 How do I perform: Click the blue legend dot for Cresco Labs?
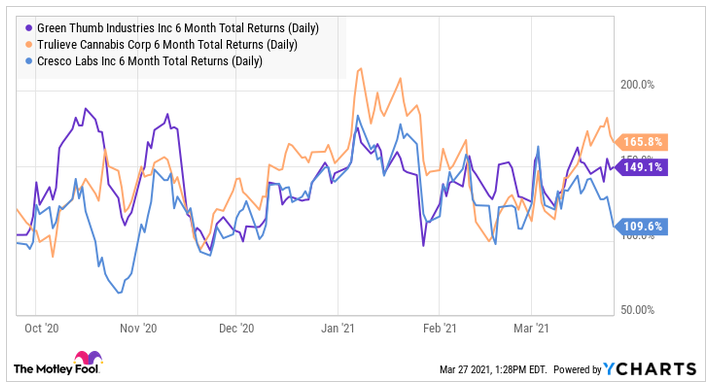point(29,61)
